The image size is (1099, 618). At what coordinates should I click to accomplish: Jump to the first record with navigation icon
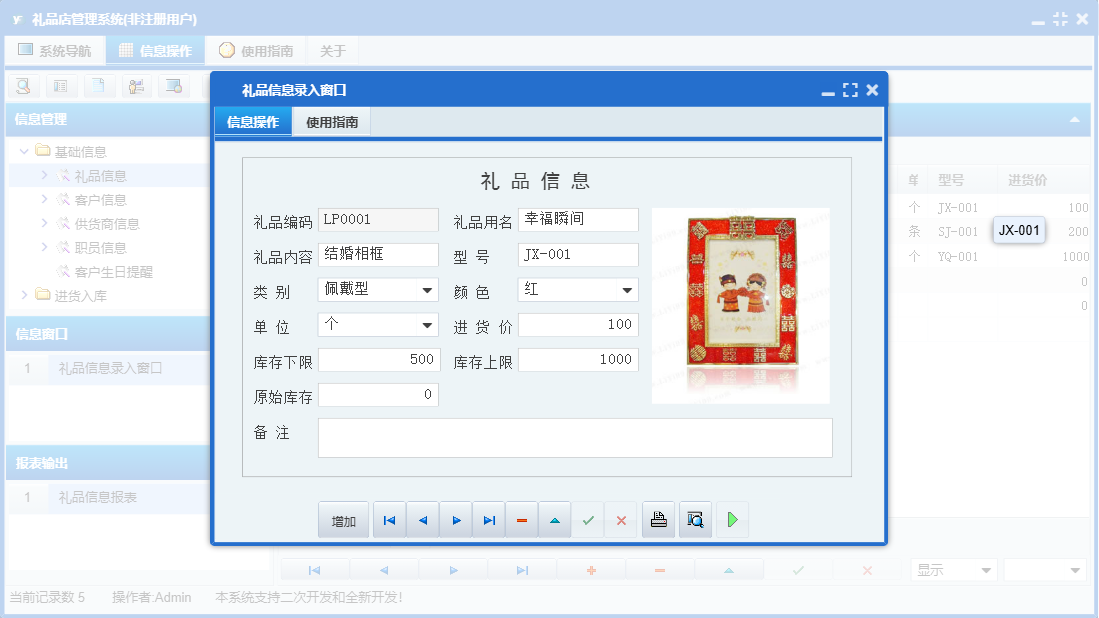coord(389,519)
